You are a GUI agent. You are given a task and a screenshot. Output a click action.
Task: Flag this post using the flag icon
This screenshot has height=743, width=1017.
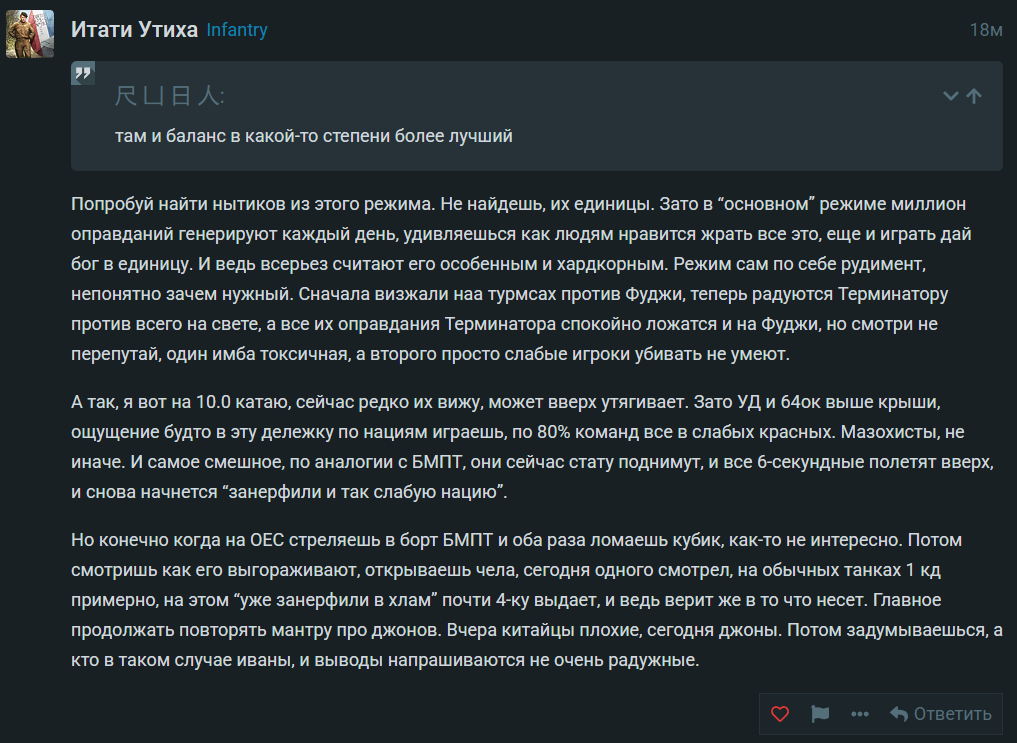tap(820, 714)
